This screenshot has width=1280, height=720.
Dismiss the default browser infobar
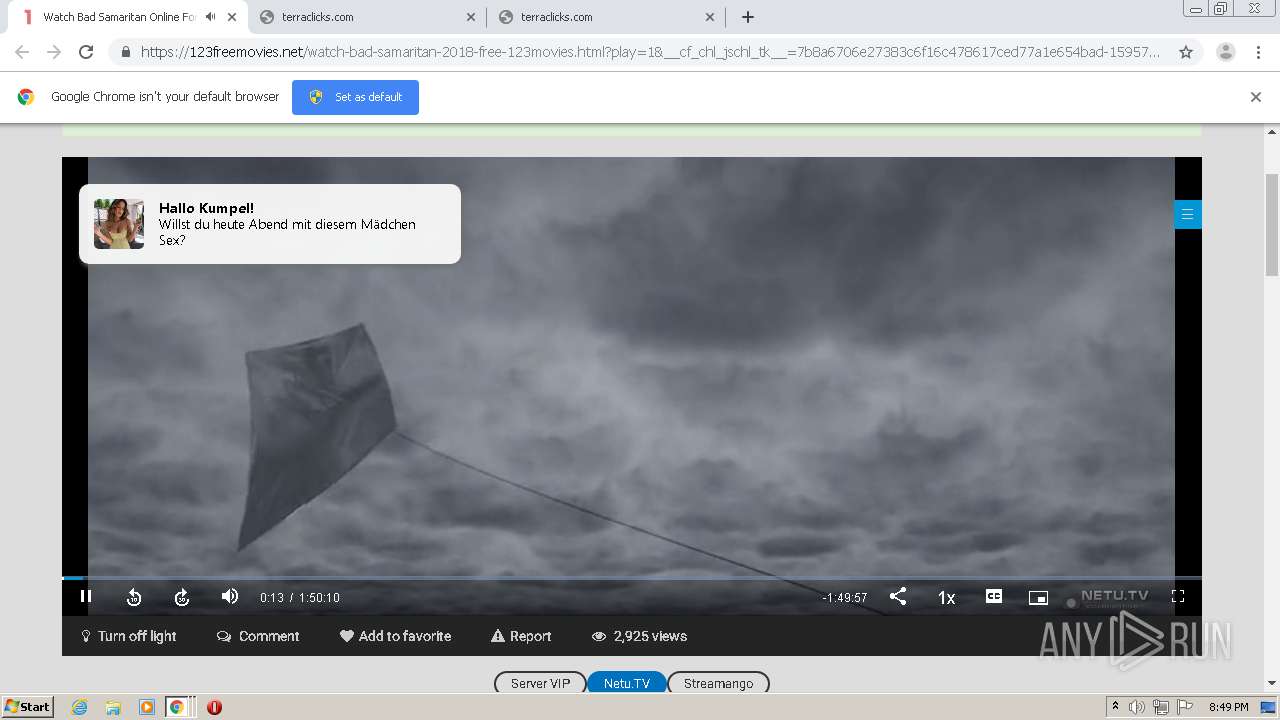click(1256, 97)
